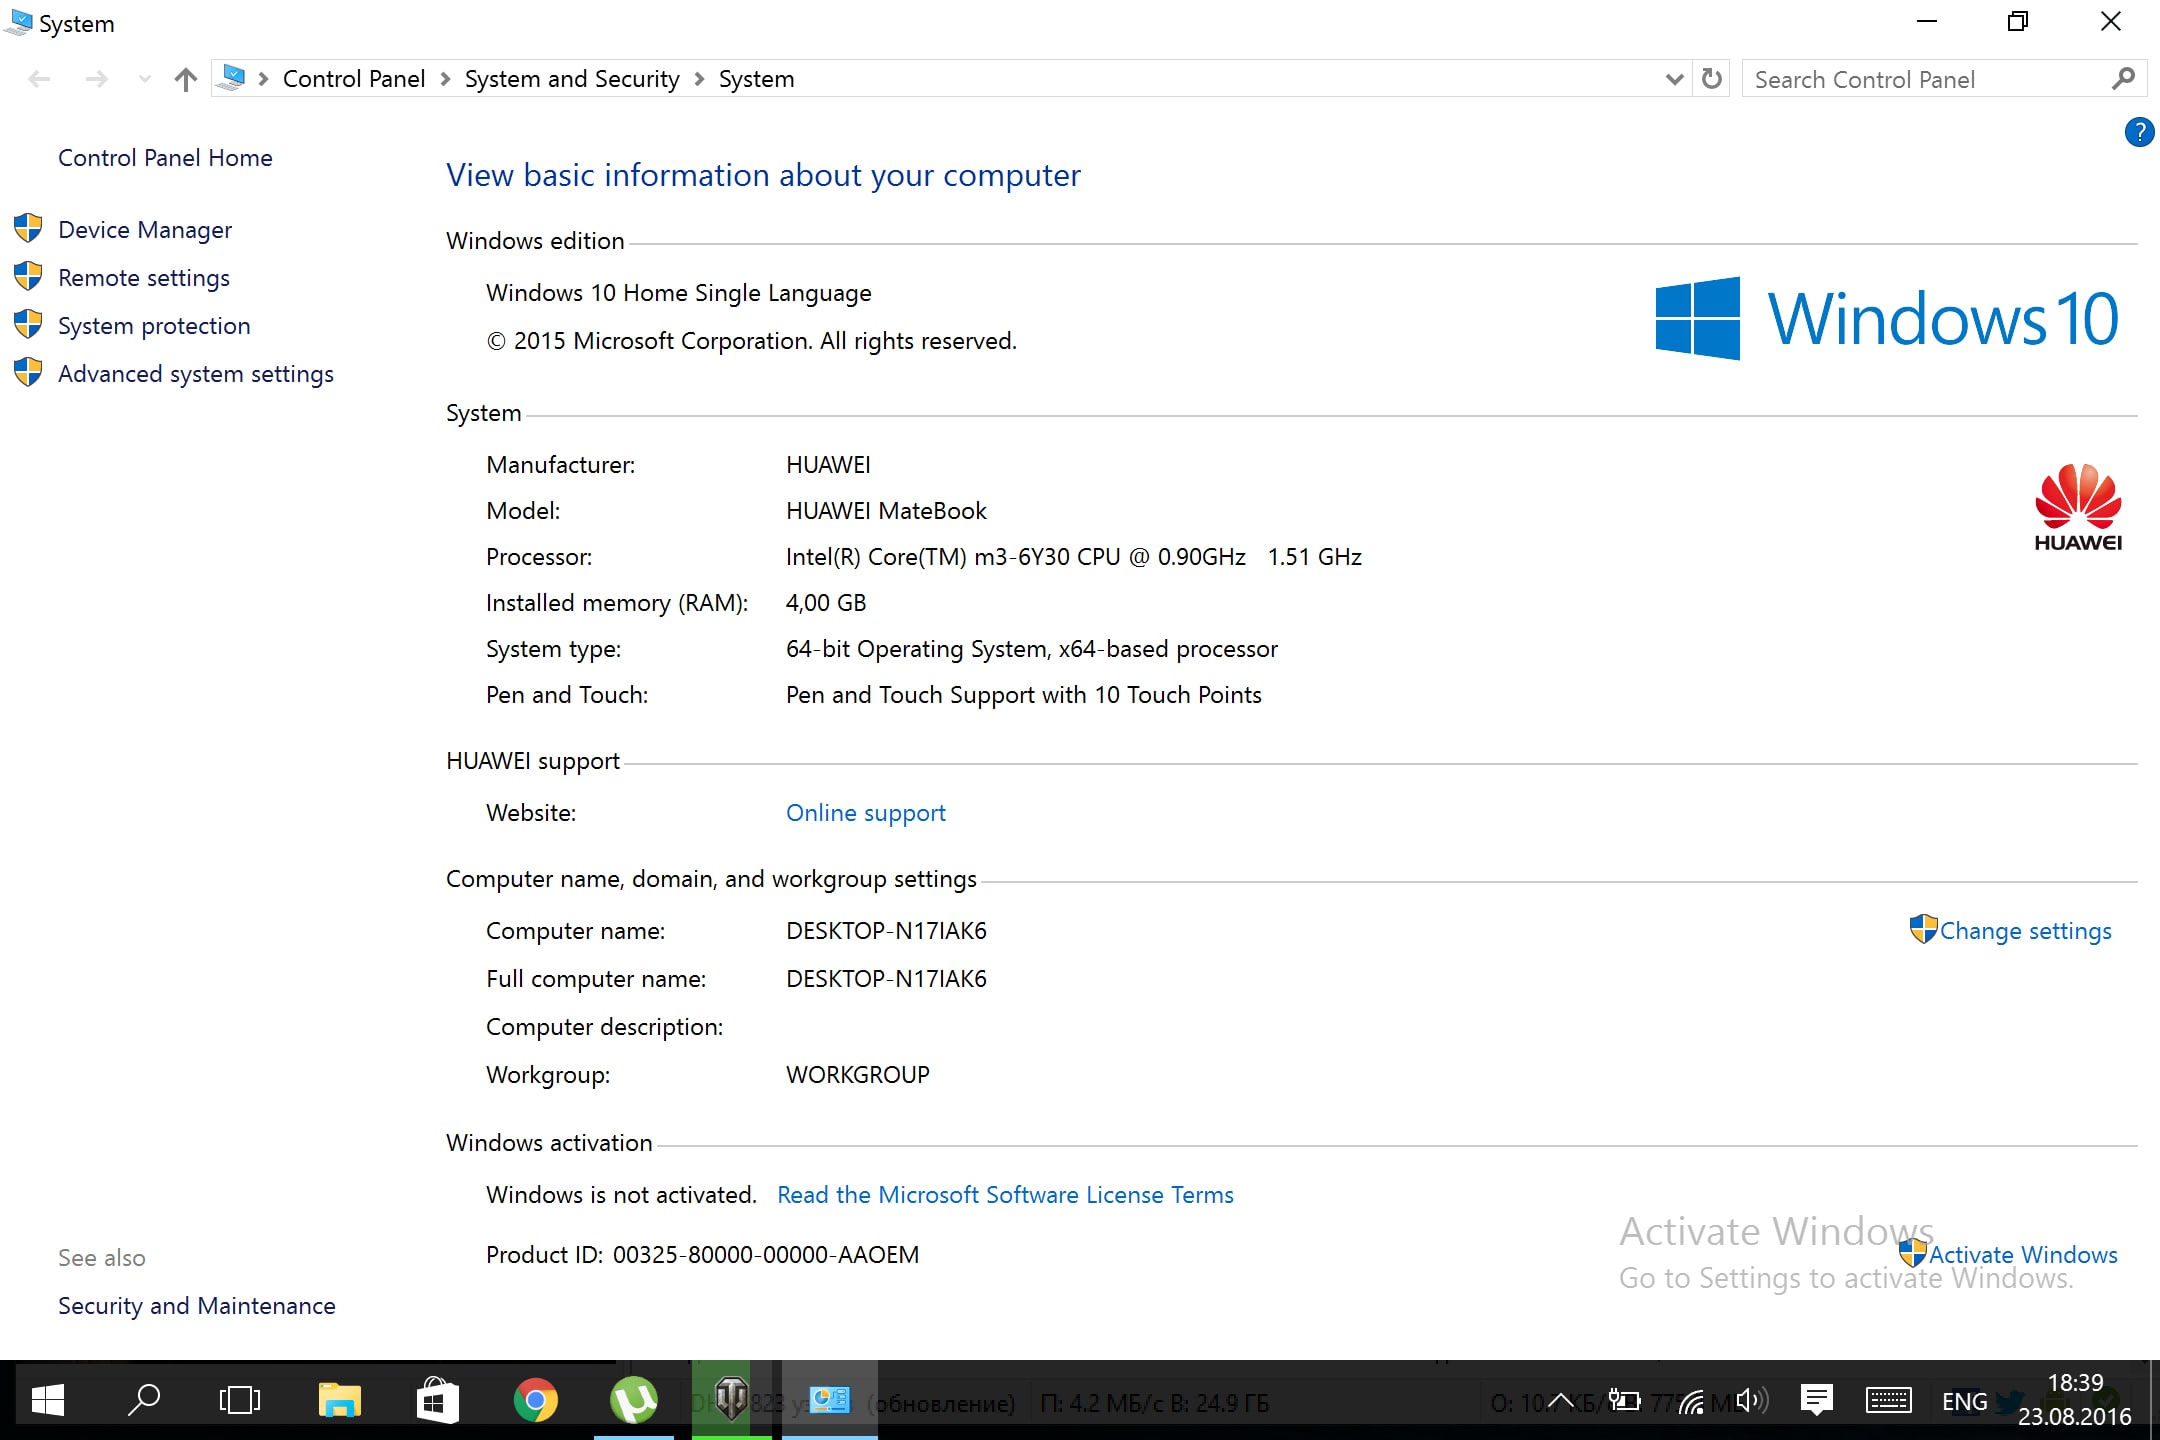Open the Windows Start menu
Viewport: 2160px width, 1440px height.
tap(47, 1400)
